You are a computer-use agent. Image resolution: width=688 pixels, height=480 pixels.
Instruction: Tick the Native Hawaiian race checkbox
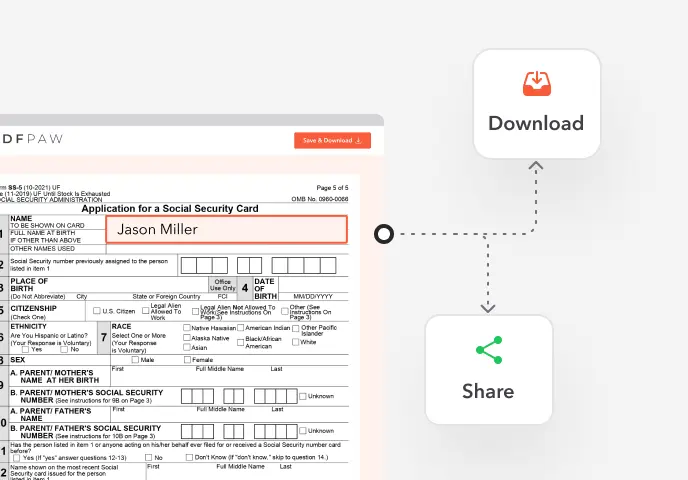187,328
